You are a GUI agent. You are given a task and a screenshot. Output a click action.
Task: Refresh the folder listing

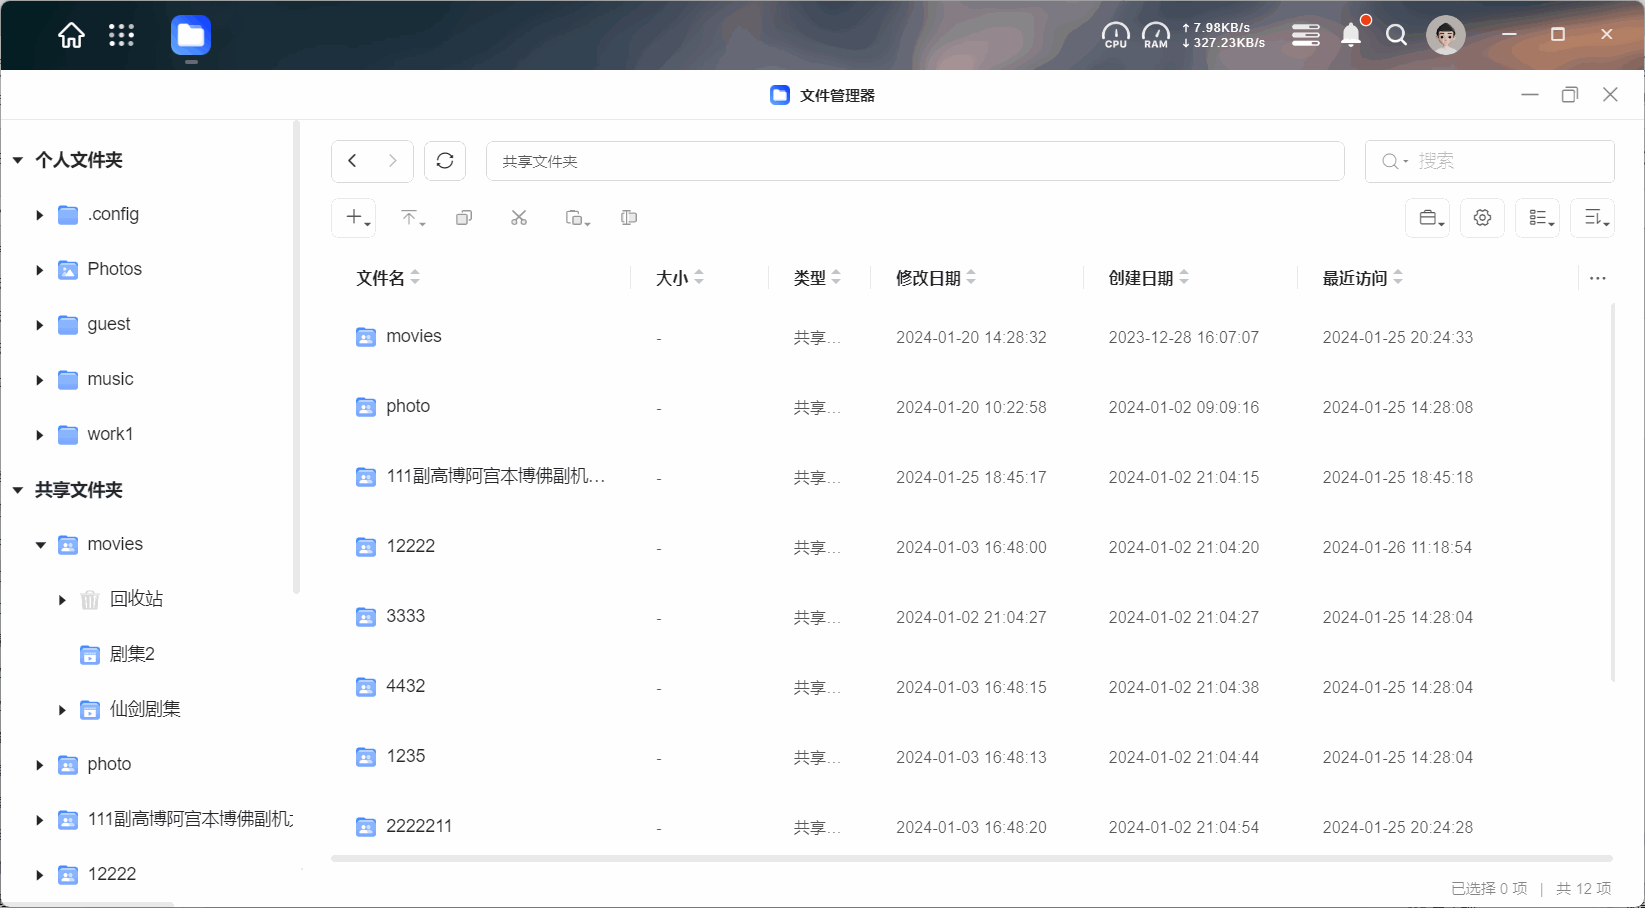[445, 161]
